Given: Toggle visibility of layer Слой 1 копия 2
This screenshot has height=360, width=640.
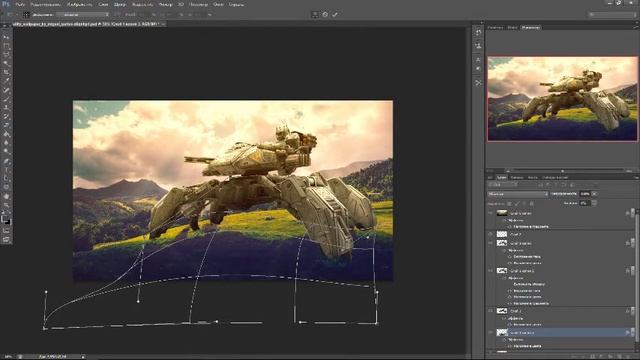Looking at the screenshot, I should tap(491, 271).
